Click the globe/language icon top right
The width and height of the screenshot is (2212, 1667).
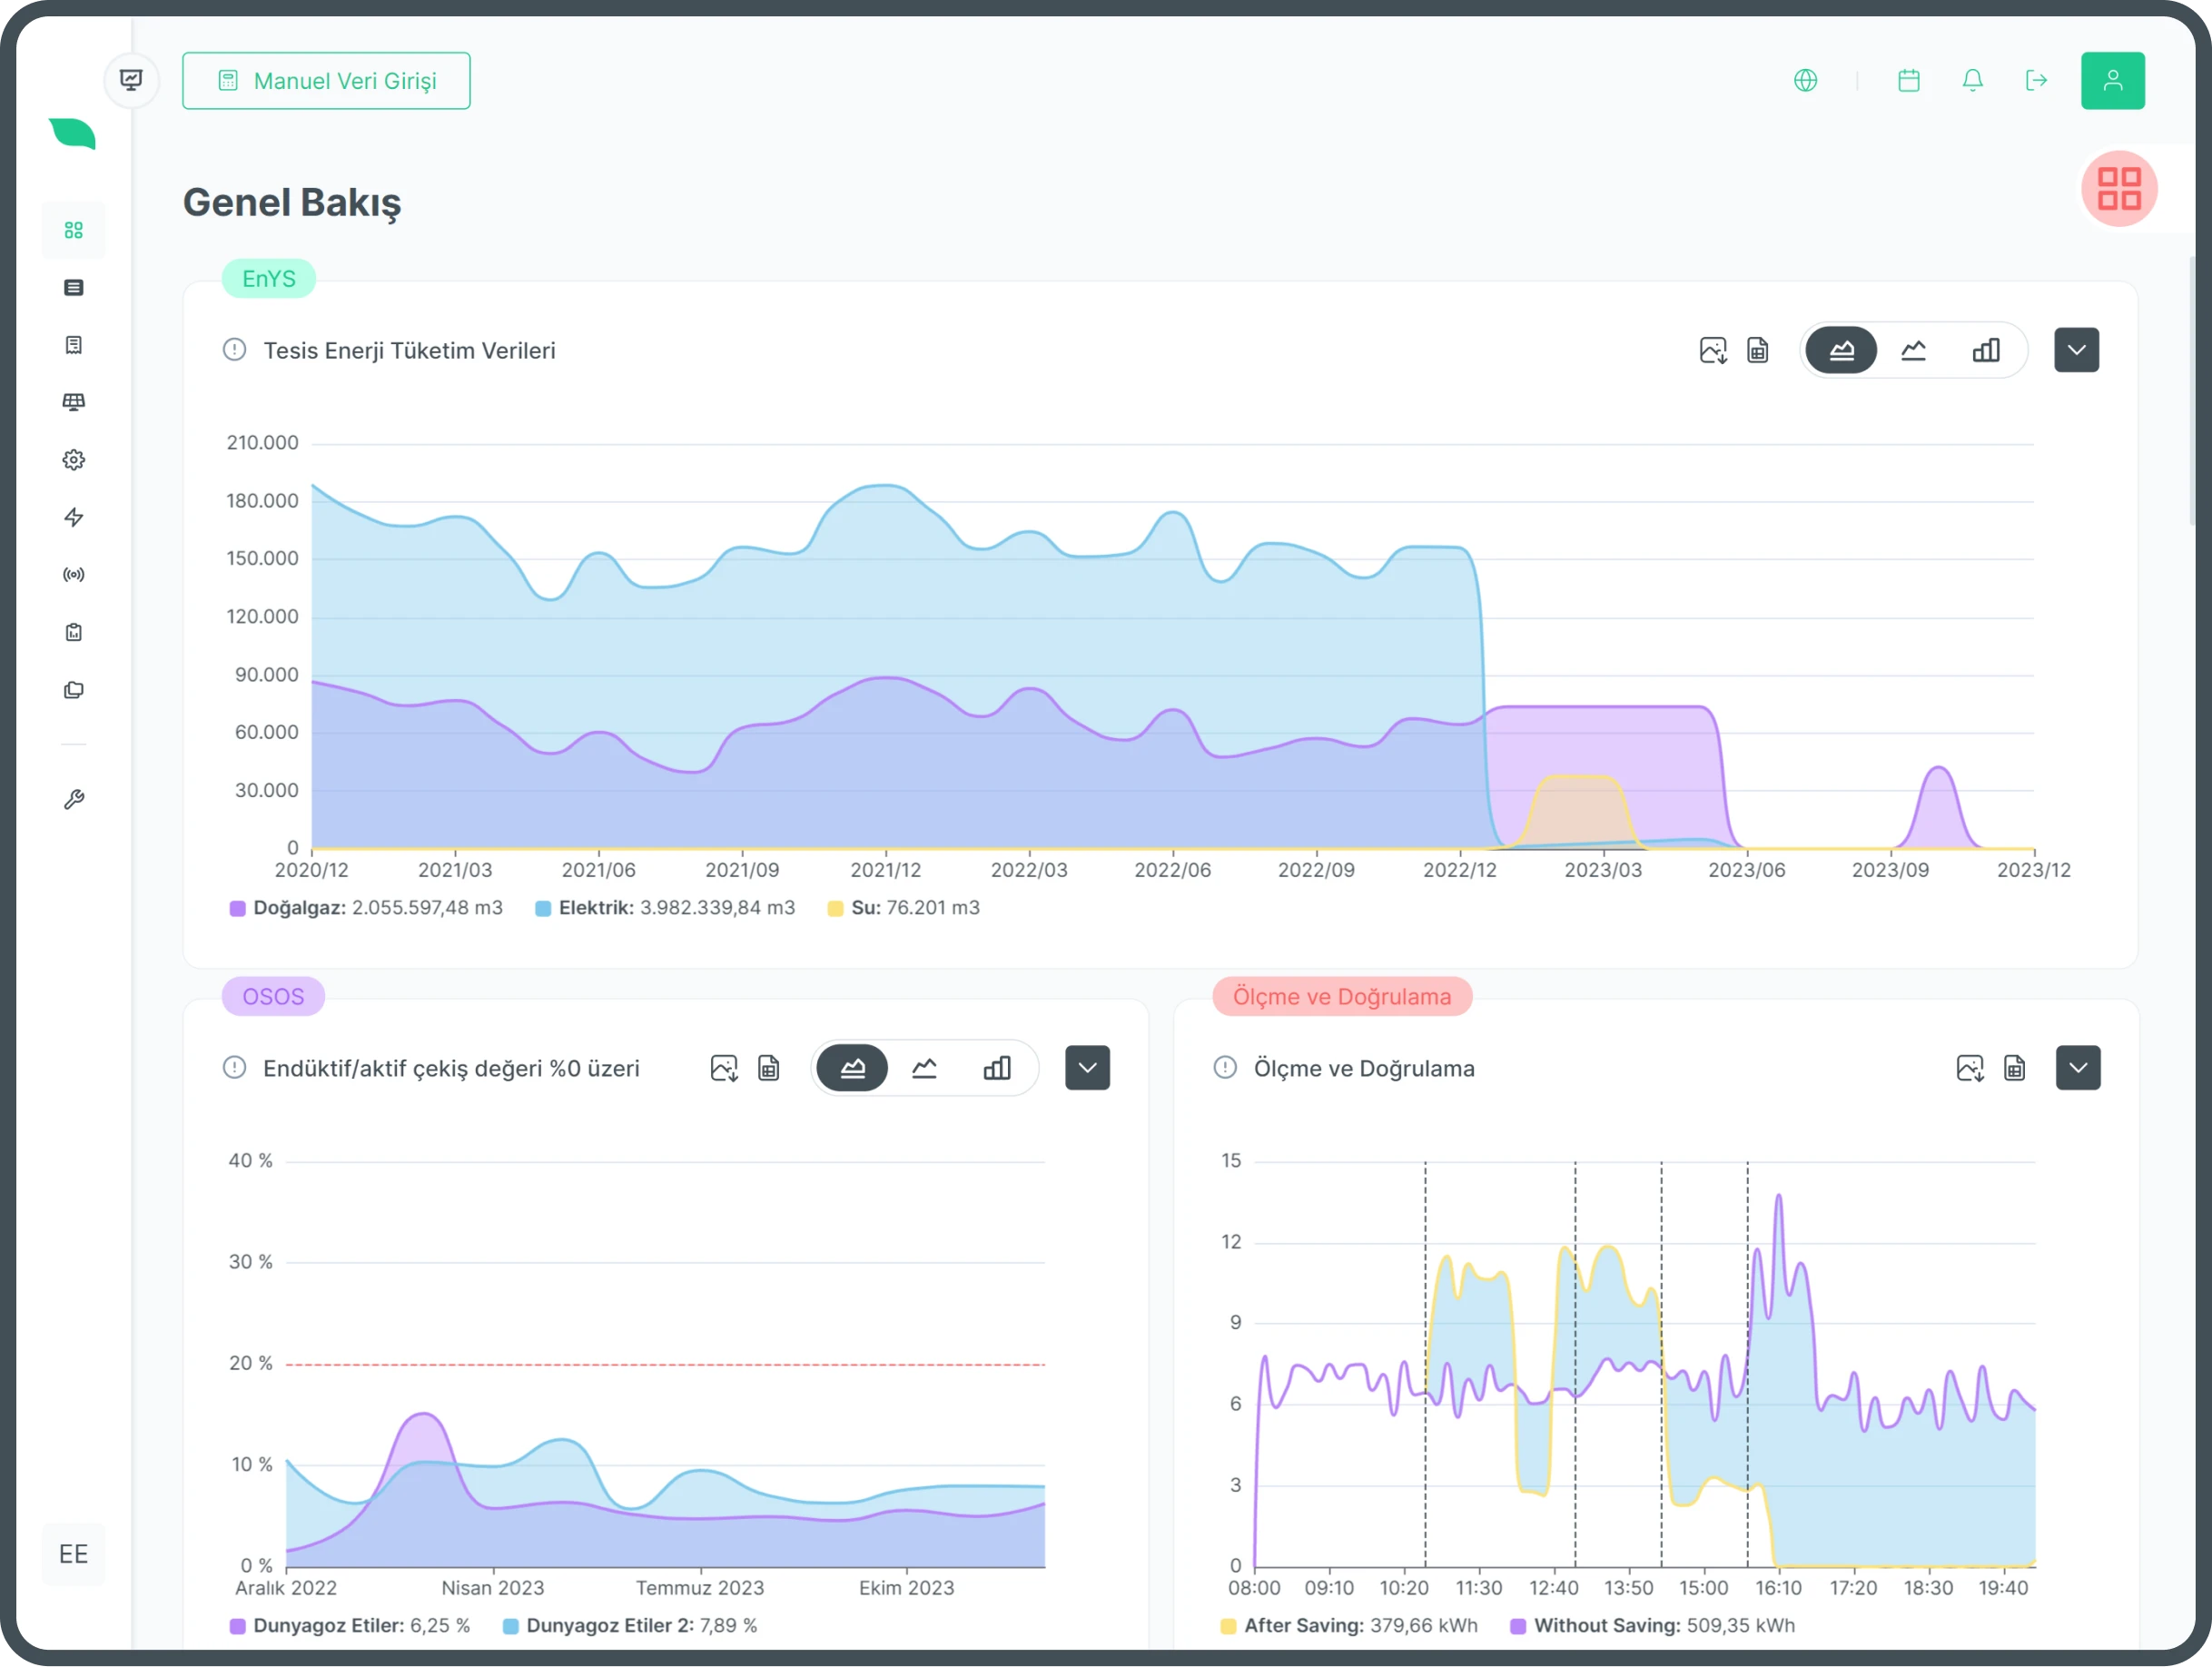point(1806,81)
